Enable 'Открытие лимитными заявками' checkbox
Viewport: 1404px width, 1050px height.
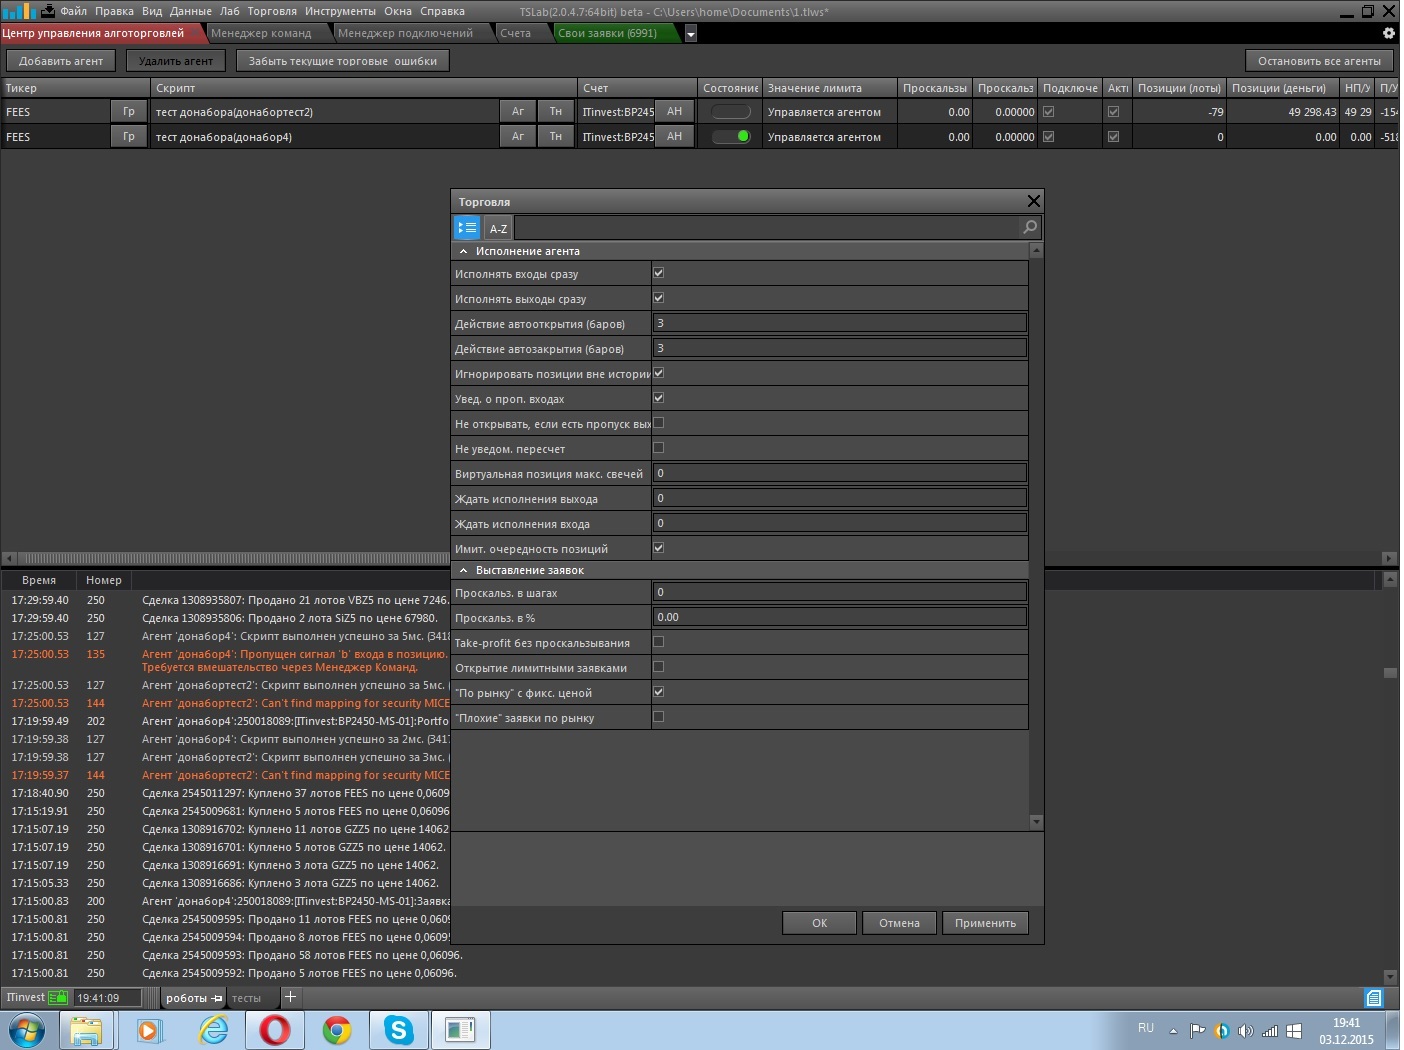click(658, 667)
